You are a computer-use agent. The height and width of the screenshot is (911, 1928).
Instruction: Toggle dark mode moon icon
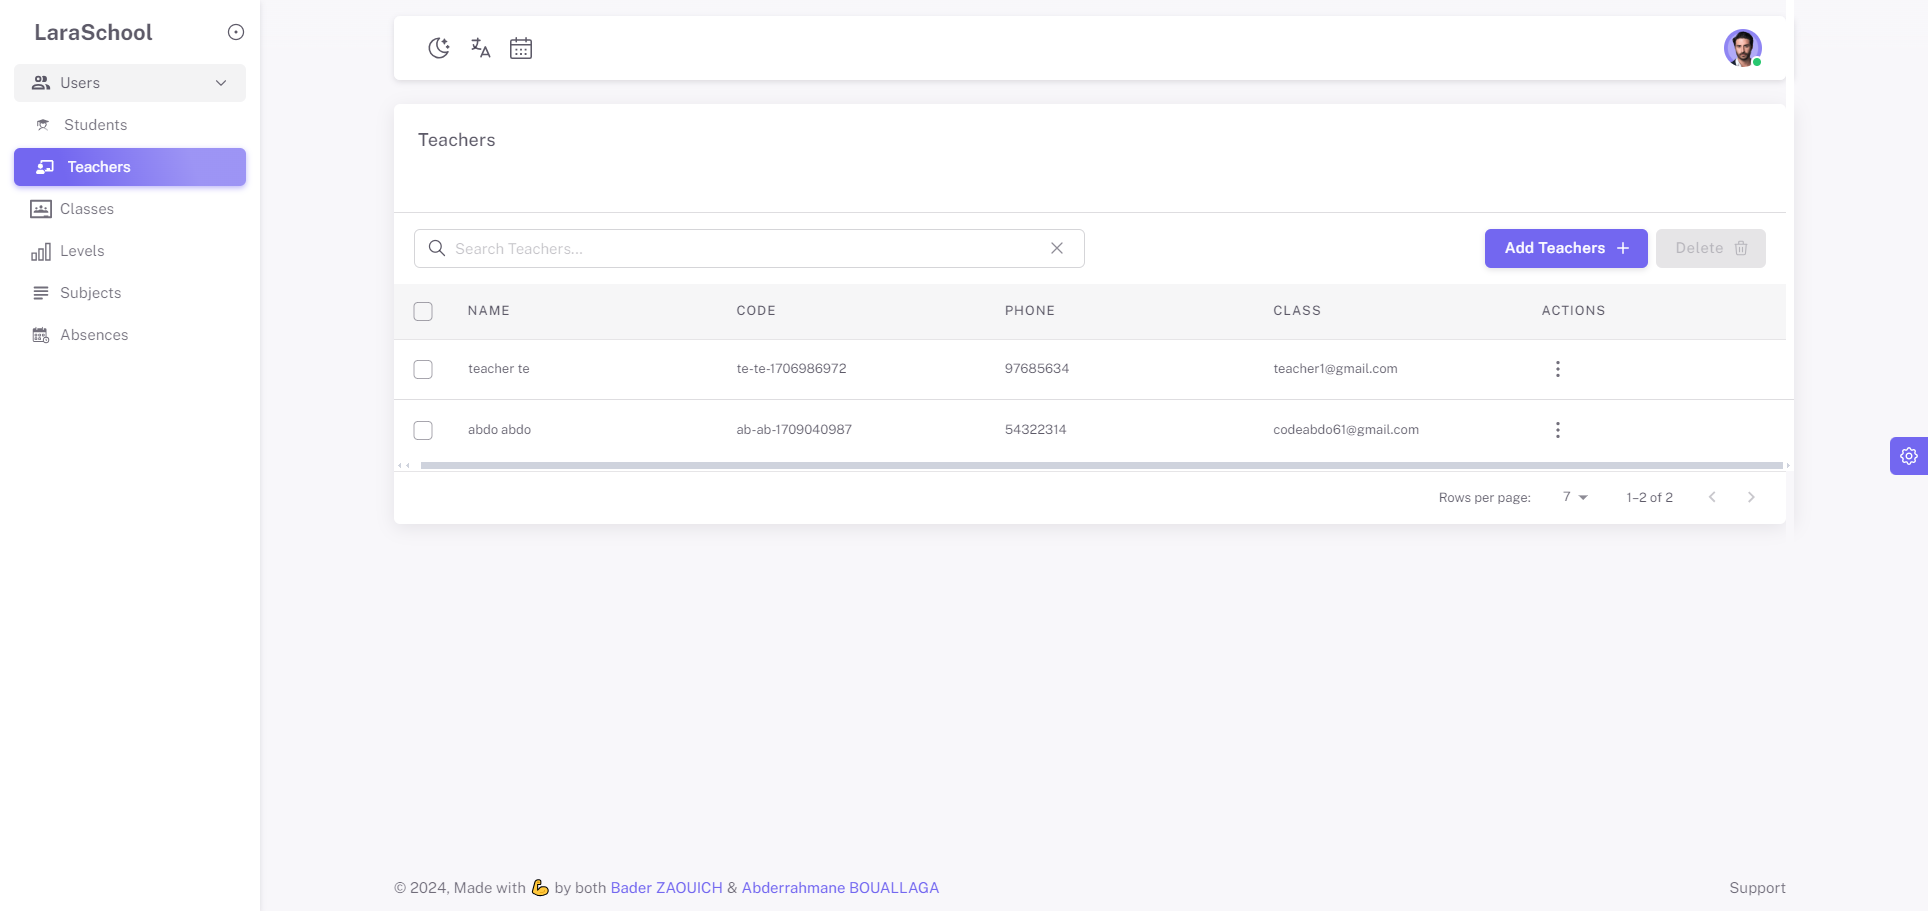tap(438, 48)
